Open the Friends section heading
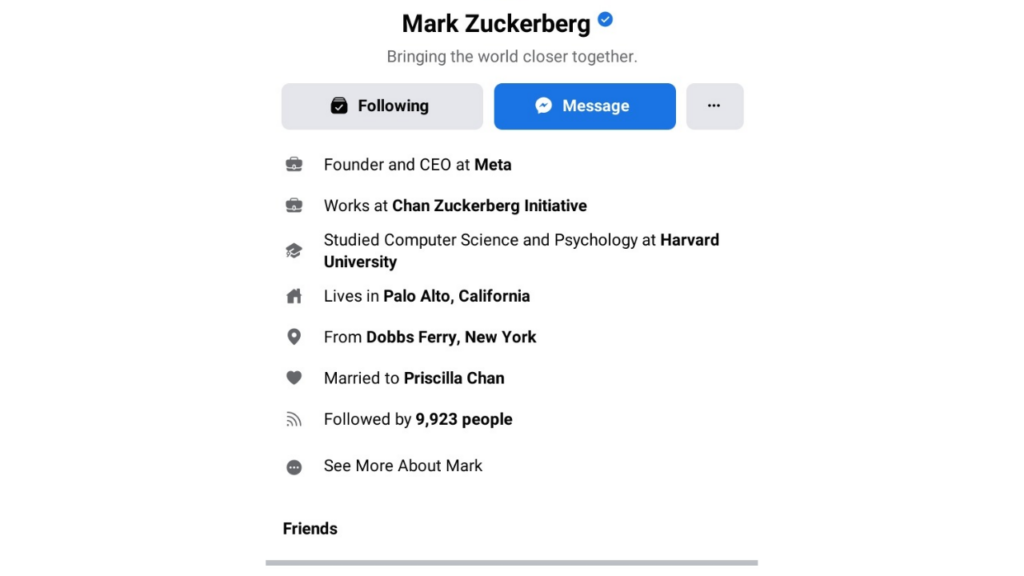This screenshot has width=1024, height=576. click(310, 528)
